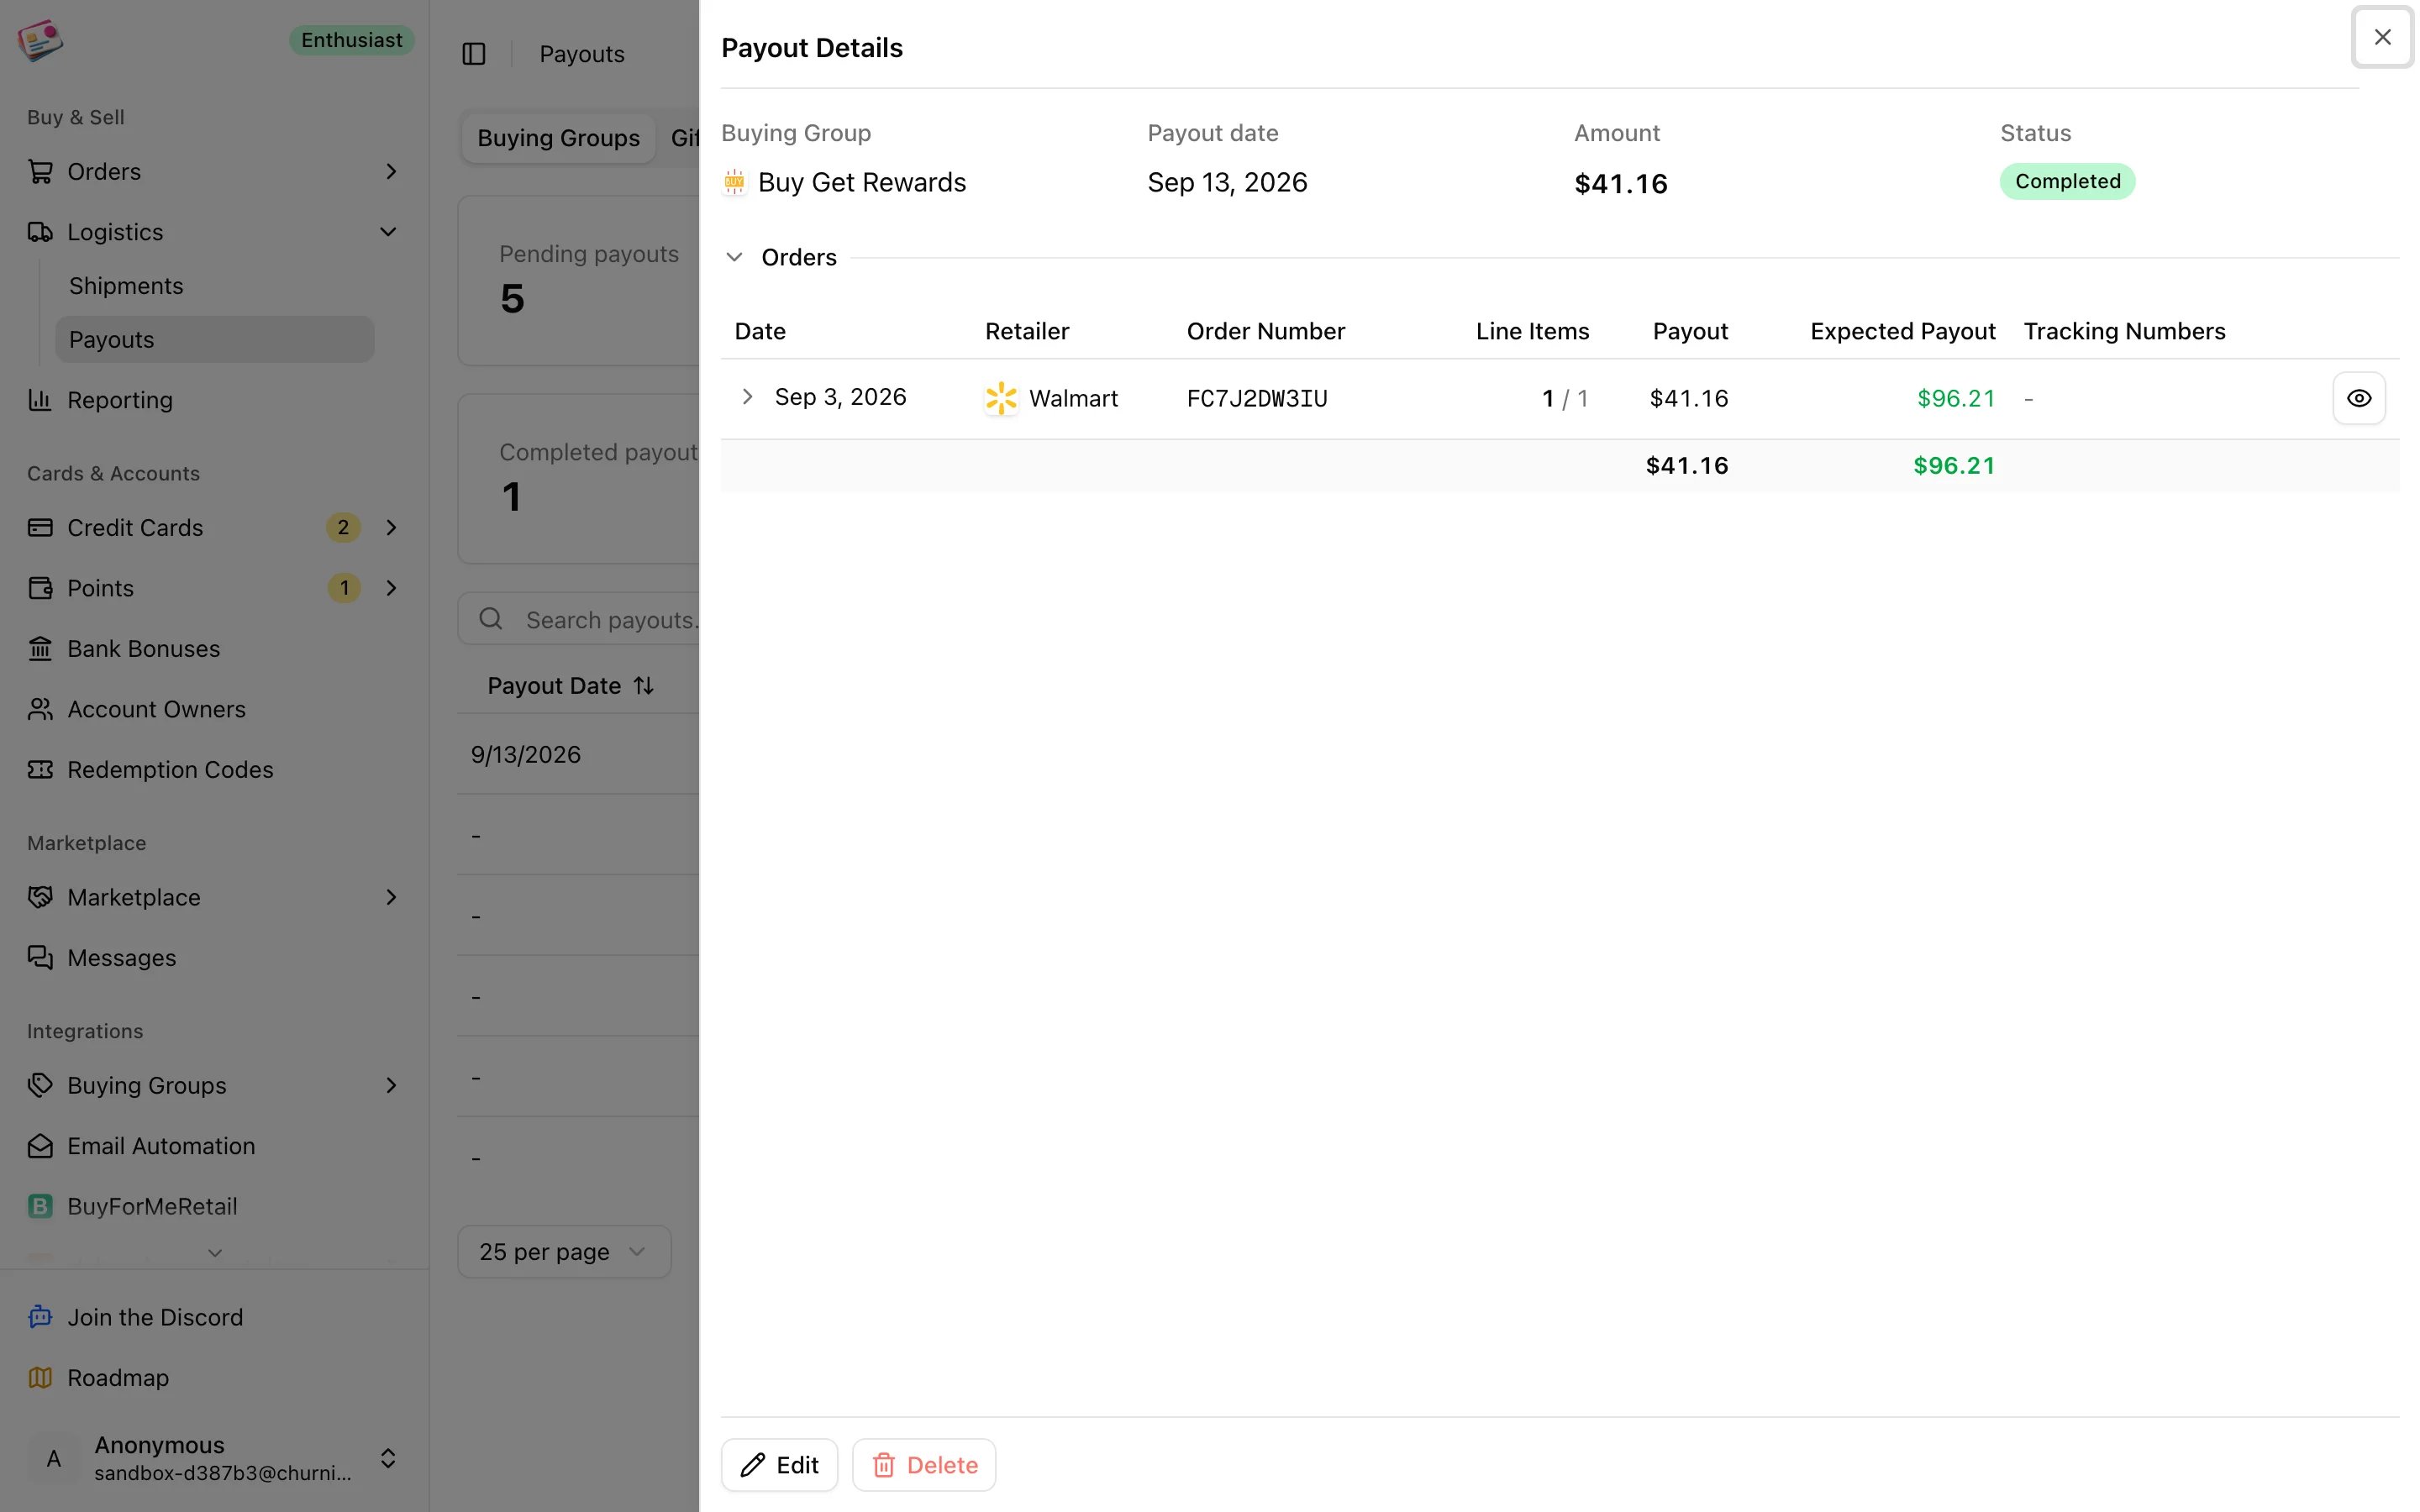Collapse the Orders section chevron
Image resolution: width=2420 pixels, height=1512 pixels.
(734, 258)
